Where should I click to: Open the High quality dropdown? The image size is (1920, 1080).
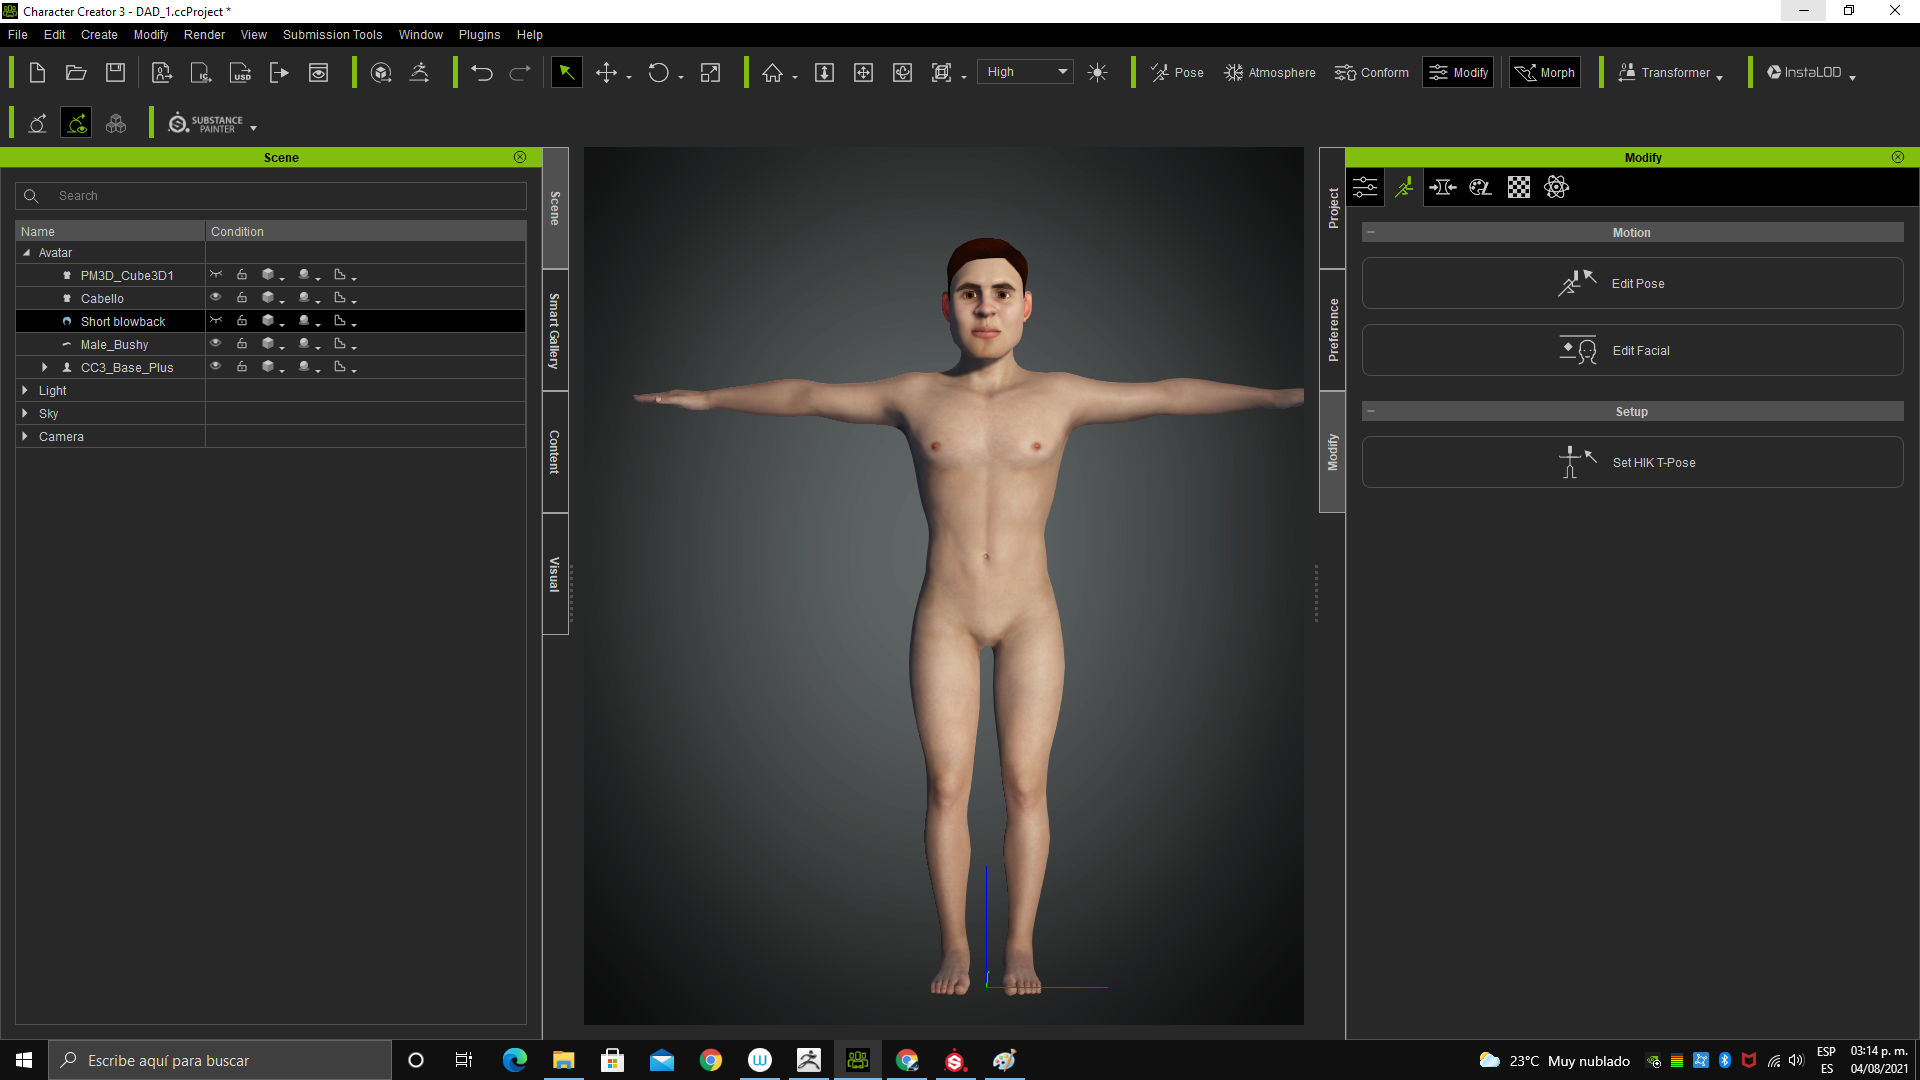[x=1025, y=72]
